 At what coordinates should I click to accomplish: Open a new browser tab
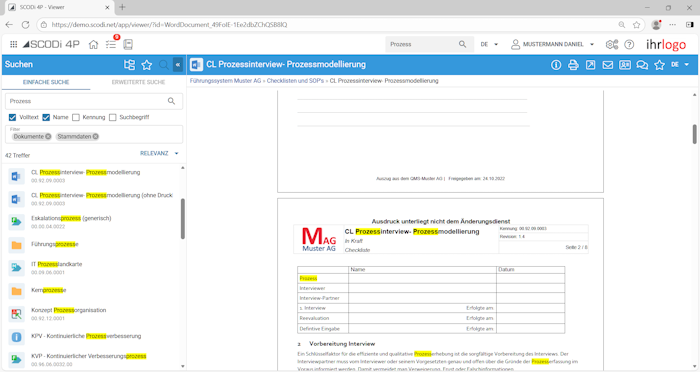122,7
